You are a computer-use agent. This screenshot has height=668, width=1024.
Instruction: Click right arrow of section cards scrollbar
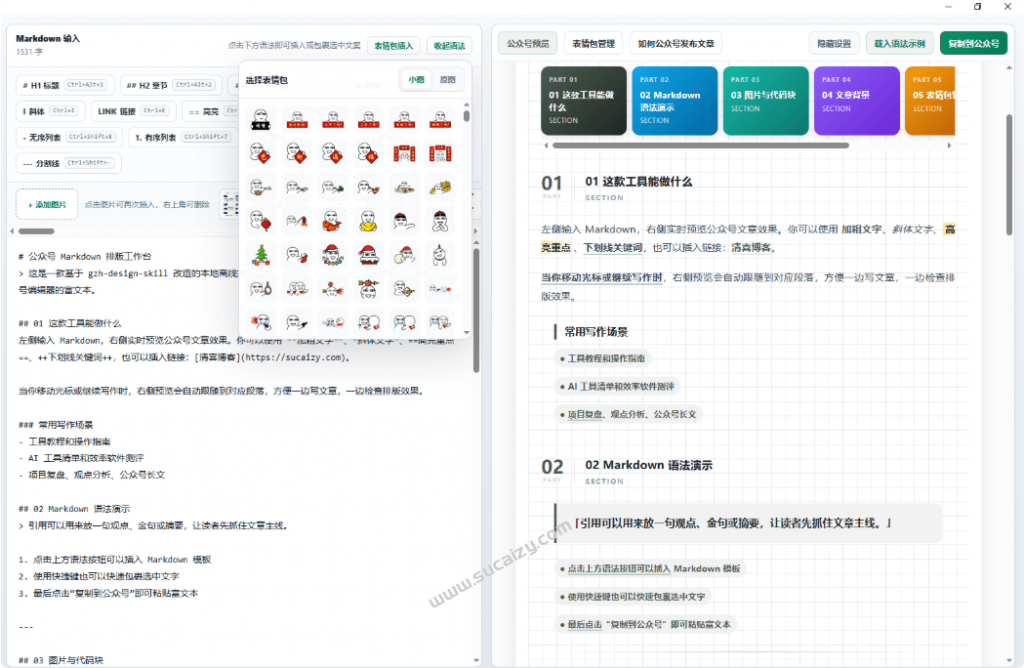click(949, 146)
